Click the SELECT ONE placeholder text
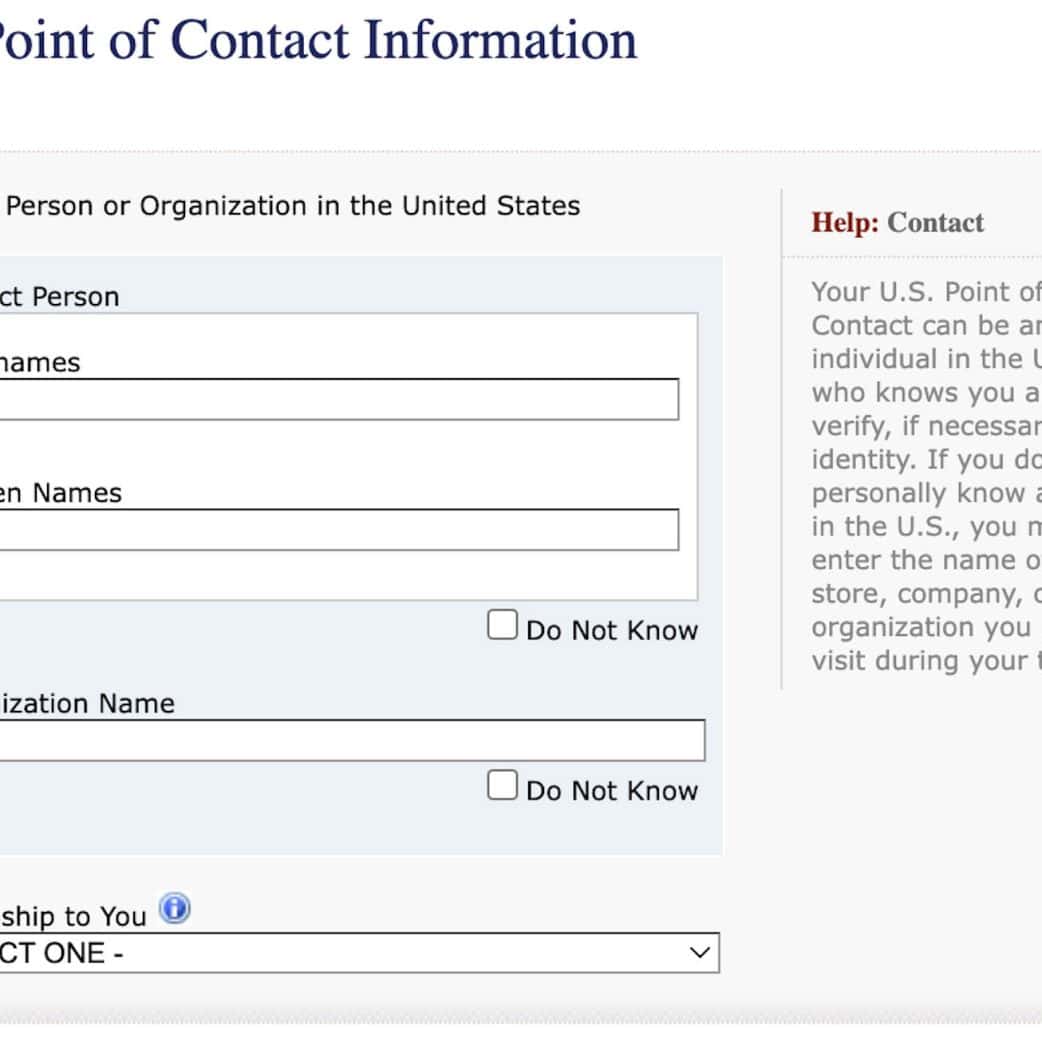The height and width of the screenshot is (1042, 1042). point(60,953)
